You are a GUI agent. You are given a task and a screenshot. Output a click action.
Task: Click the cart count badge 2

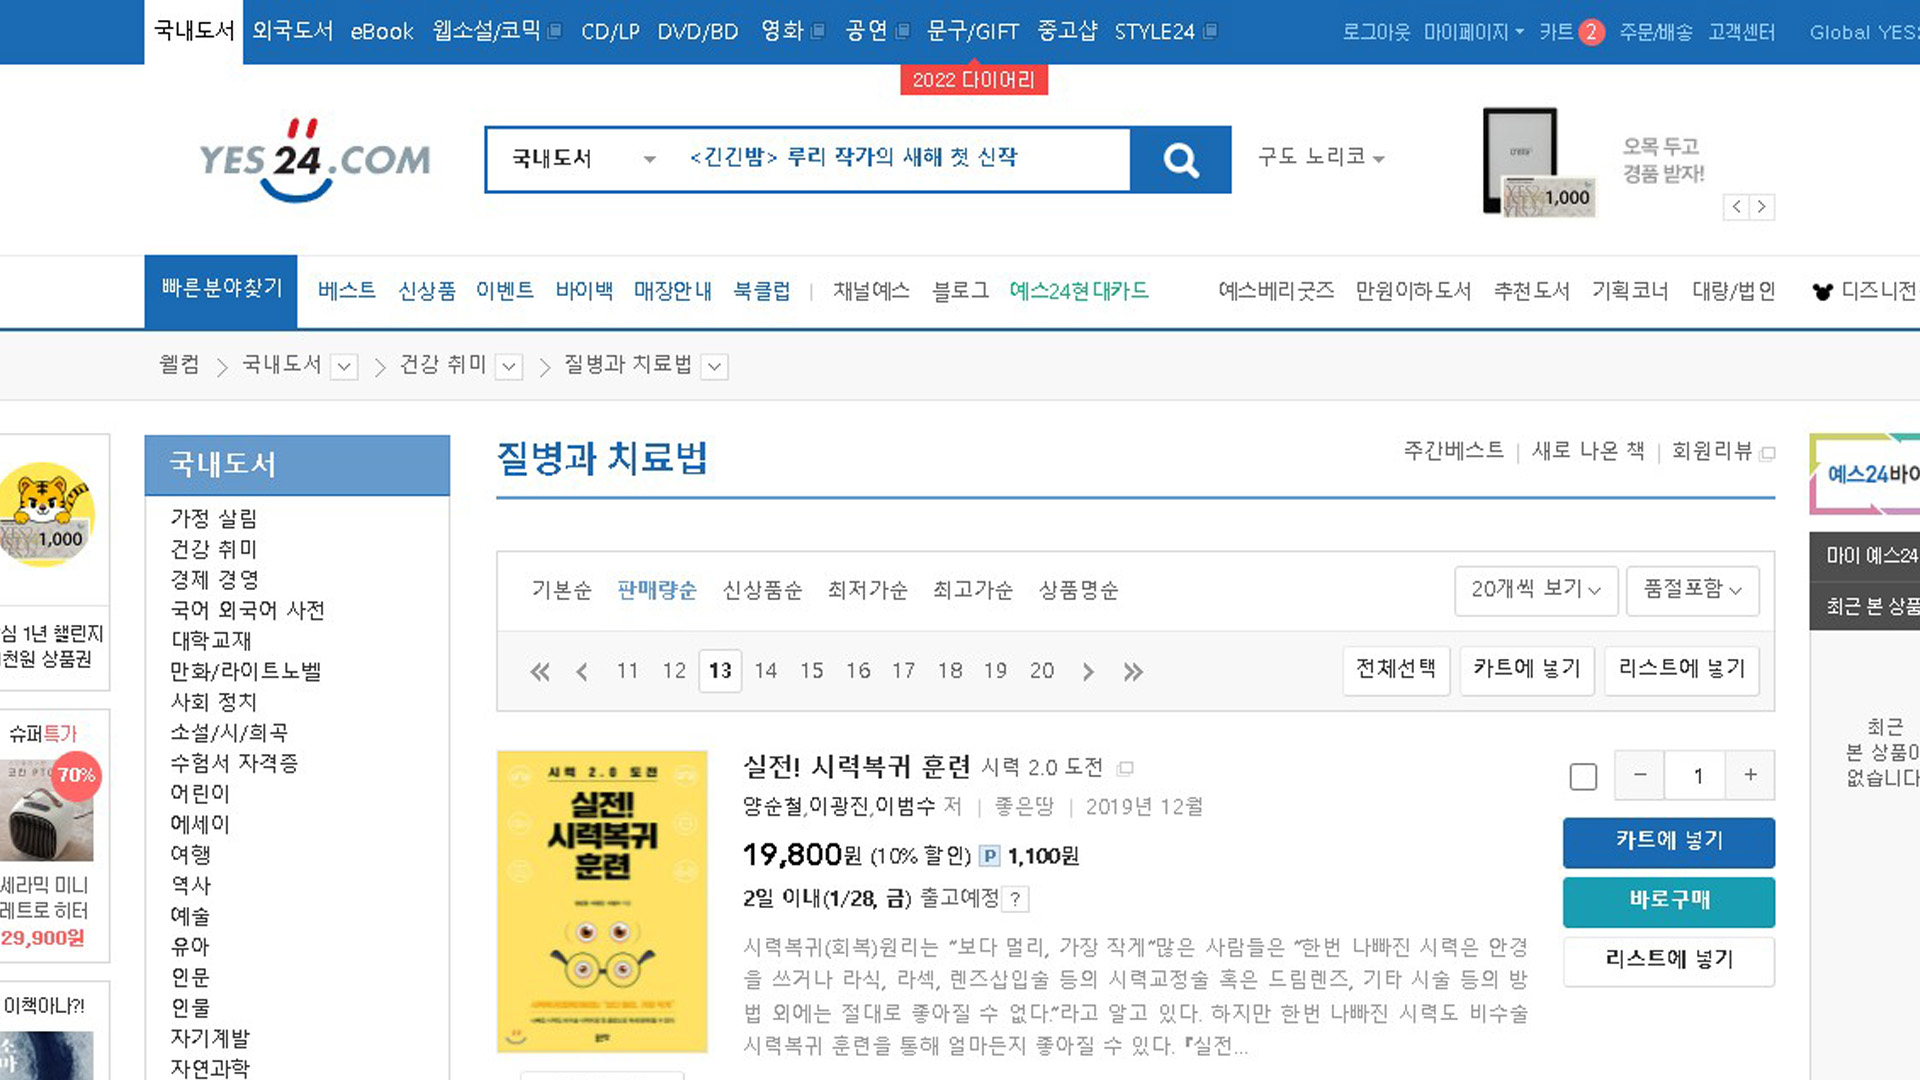(1590, 33)
